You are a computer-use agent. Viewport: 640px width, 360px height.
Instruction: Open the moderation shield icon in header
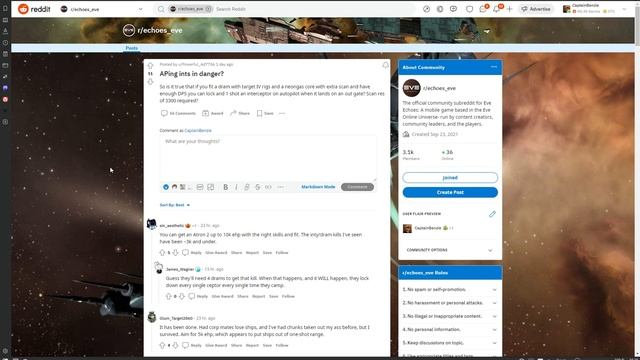(469, 9)
